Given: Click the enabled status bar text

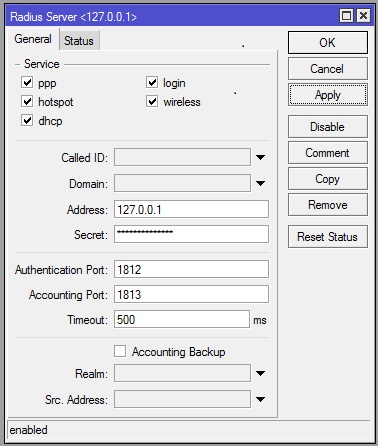Looking at the screenshot, I should click(29, 430).
